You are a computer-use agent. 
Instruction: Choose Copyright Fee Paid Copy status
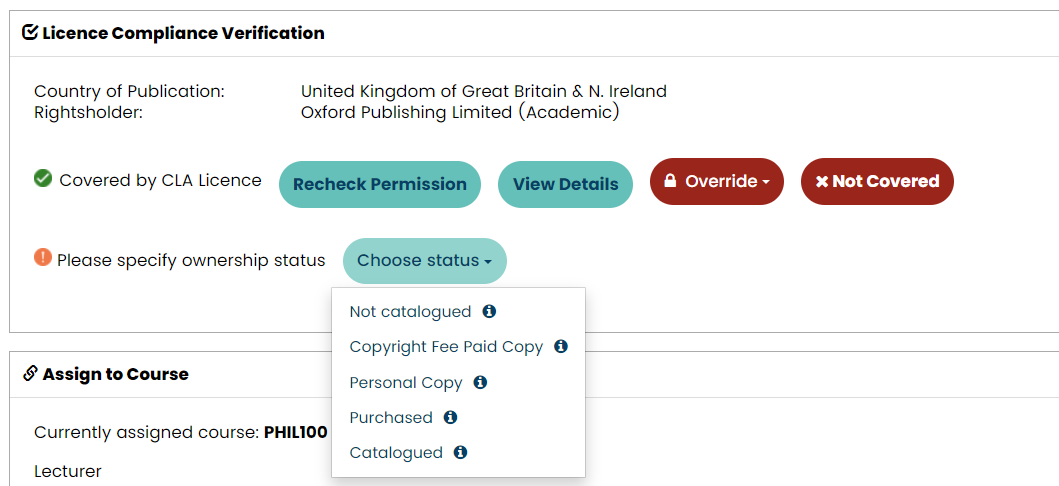click(x=446, y=347)
